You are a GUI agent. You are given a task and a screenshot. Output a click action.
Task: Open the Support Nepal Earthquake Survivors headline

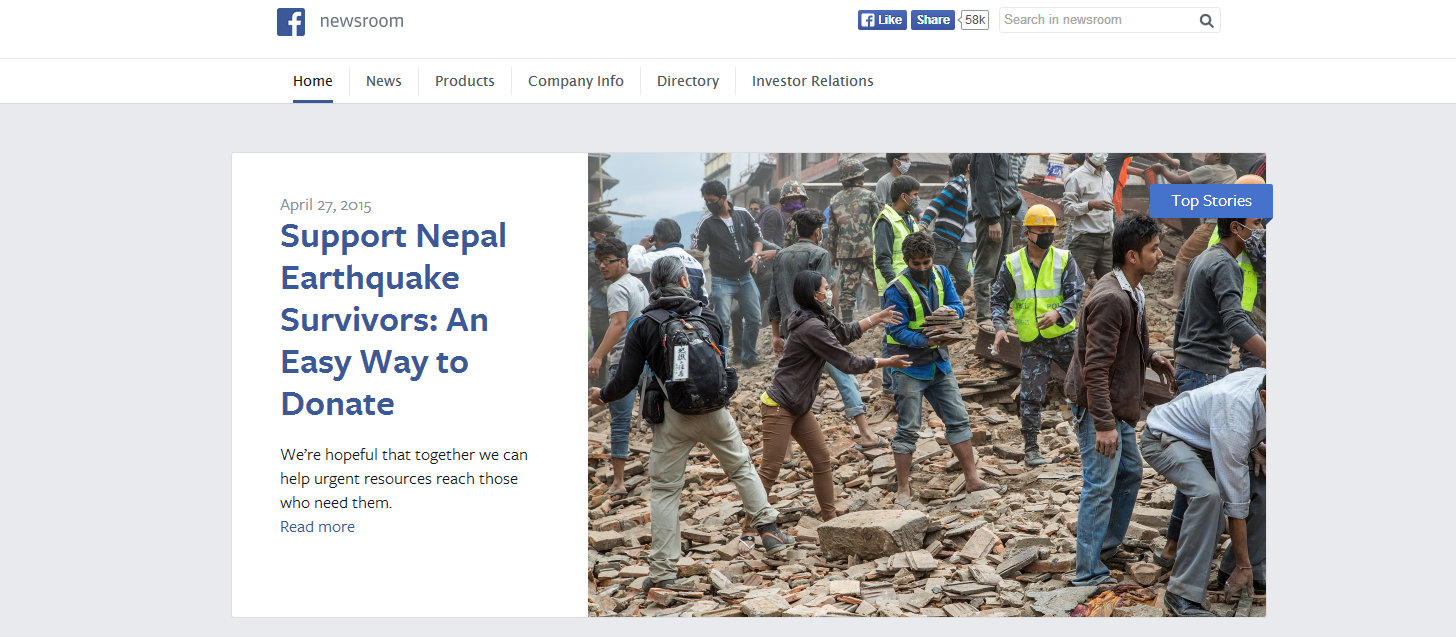click(x=394, y=320)
